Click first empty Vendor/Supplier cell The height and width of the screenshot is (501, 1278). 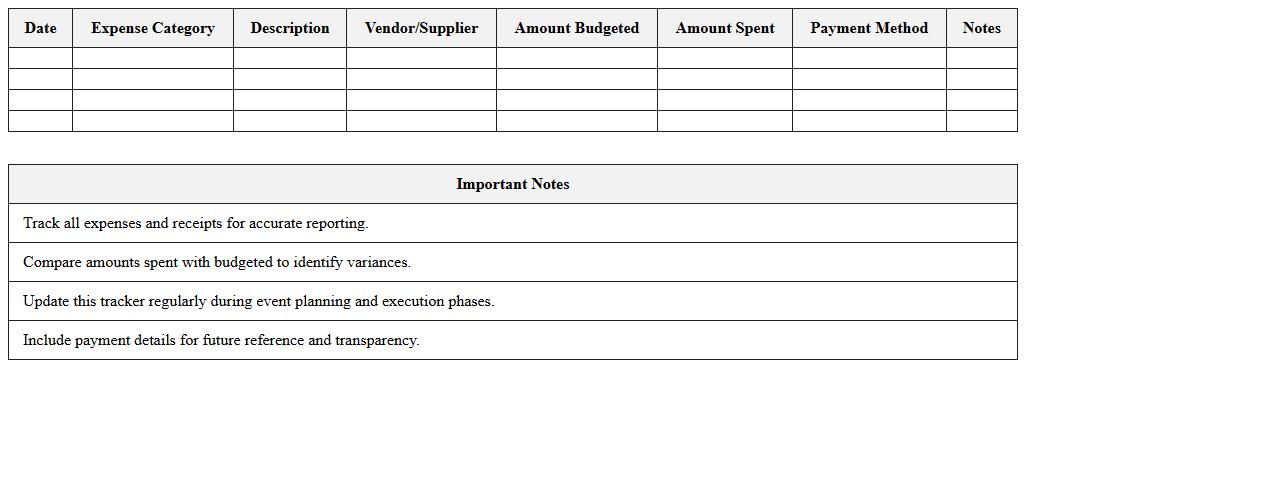point(421,58)
